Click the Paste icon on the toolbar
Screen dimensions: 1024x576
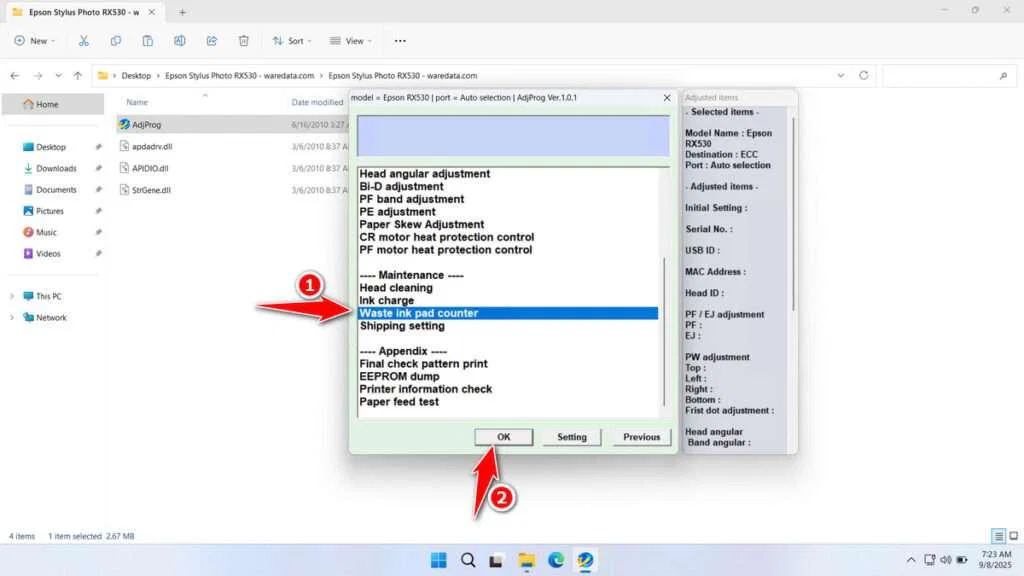coord(148,41)
